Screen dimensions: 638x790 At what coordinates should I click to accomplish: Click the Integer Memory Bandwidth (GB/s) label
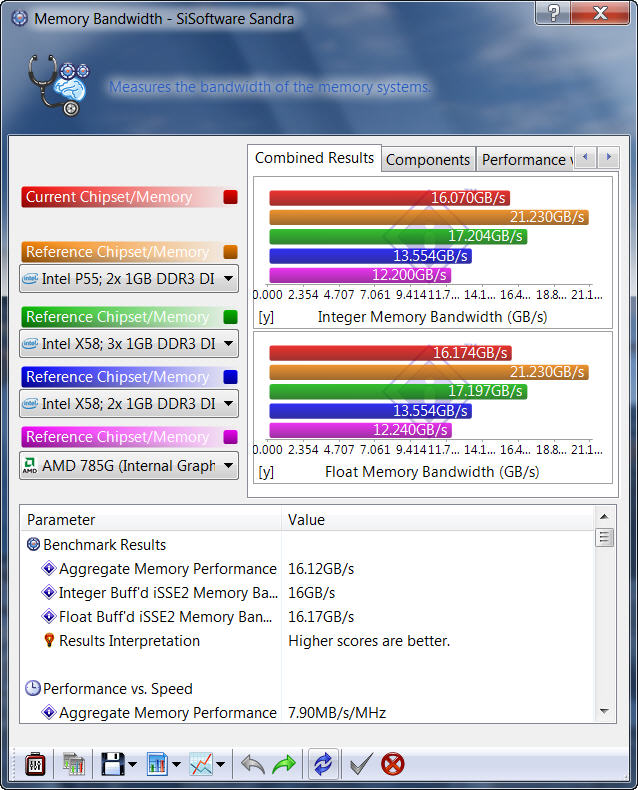tap(432, 317)
